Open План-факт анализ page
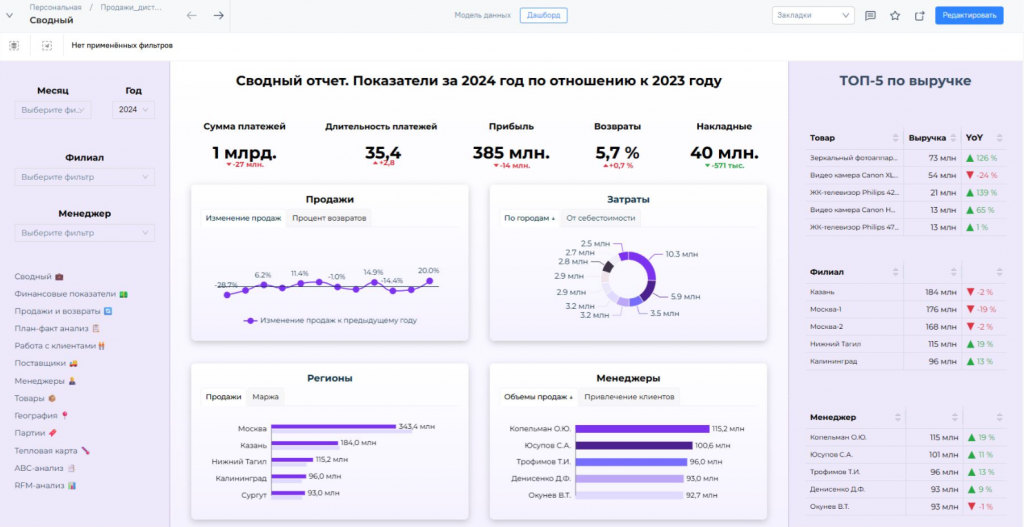 (x=57, y=328)
